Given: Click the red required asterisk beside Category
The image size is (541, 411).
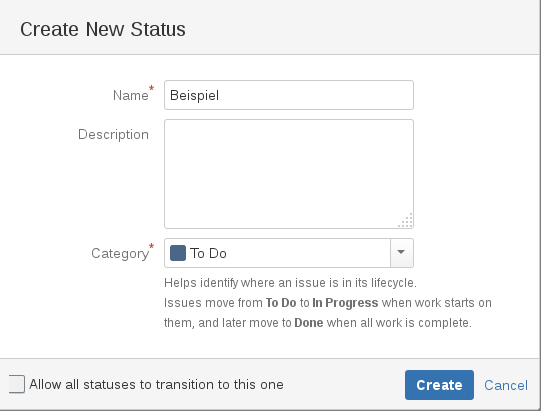Looking at the screenshot, I should [x=151, y=246].
